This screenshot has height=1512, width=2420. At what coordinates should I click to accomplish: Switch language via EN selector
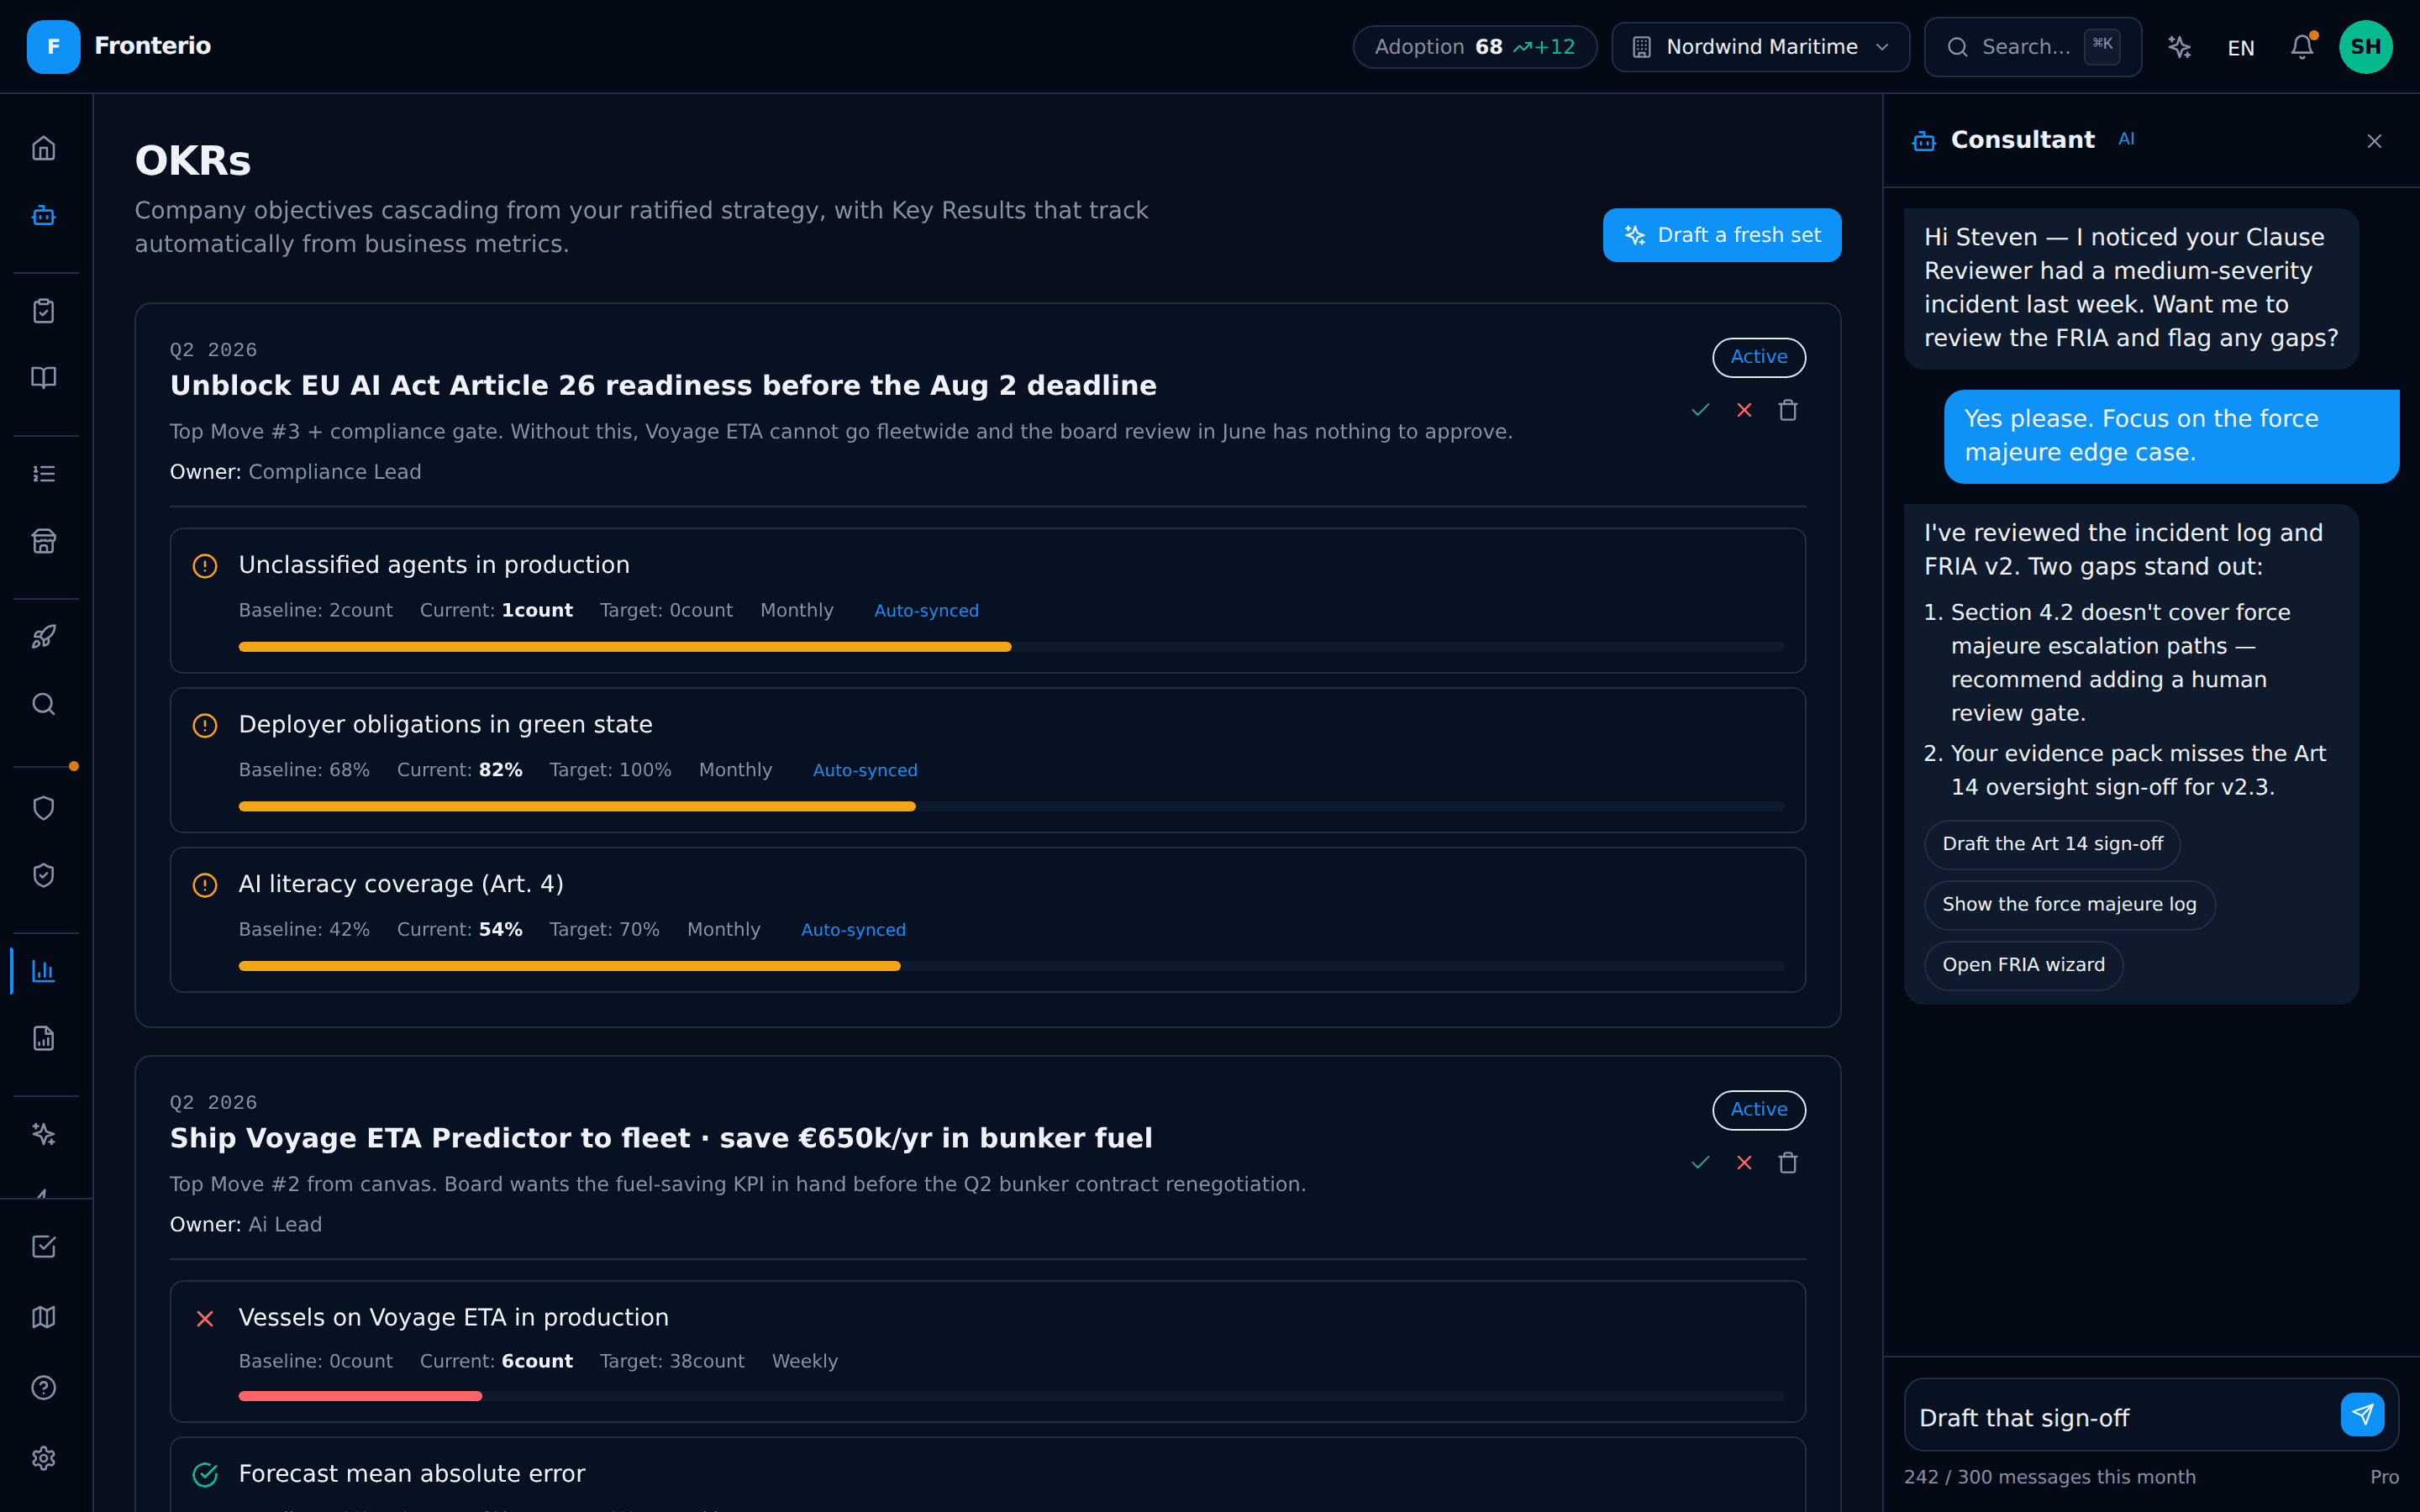tap(2241, 48)
